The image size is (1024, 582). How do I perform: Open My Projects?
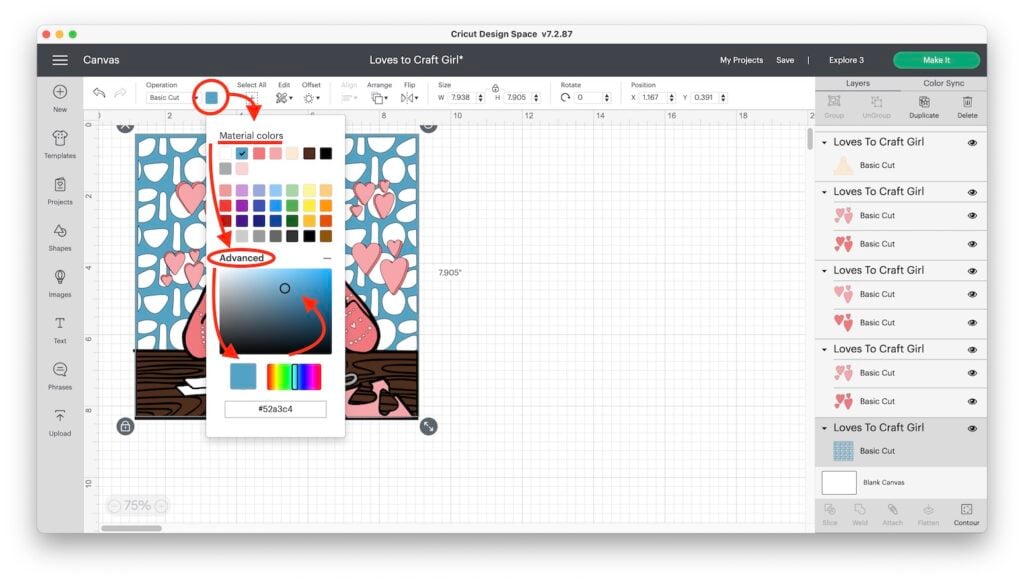point(741,60)
